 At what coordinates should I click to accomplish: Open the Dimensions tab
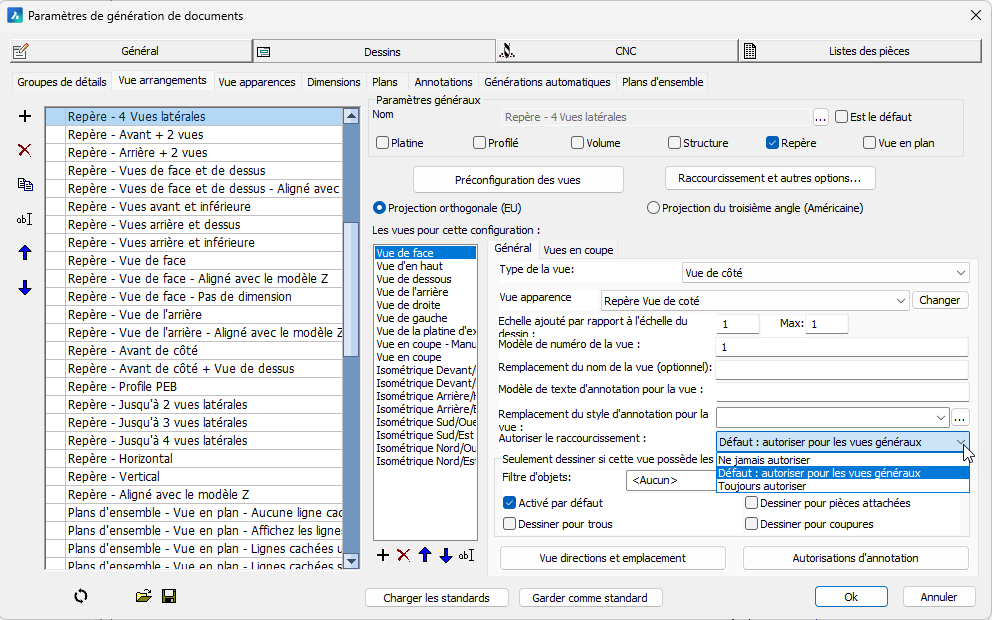[x=334, y=82]
